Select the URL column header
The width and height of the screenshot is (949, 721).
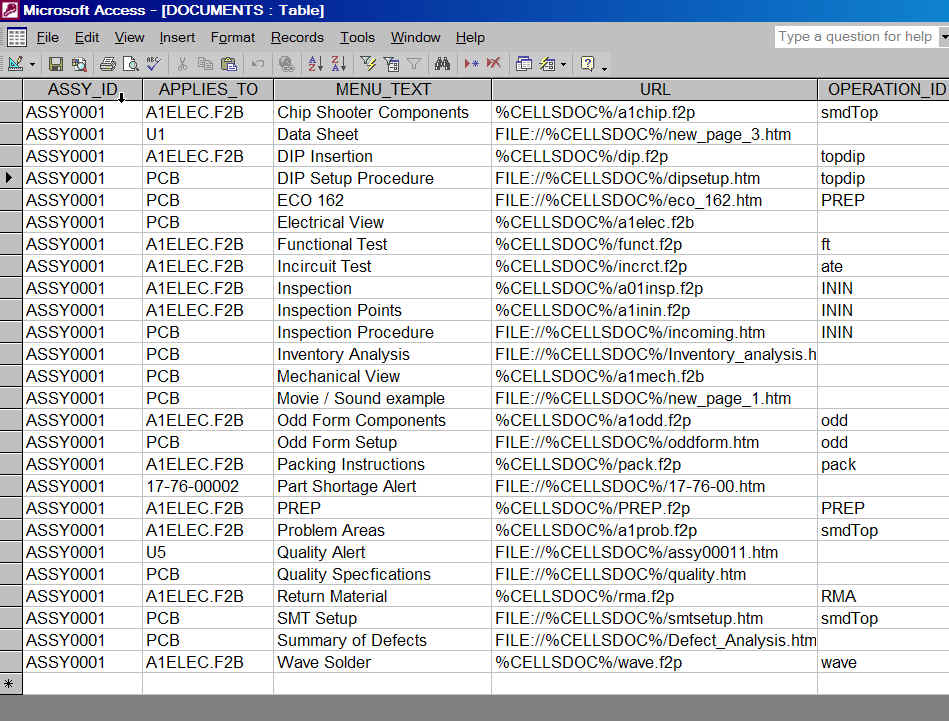pyautogui.click(x=654, y=90)
